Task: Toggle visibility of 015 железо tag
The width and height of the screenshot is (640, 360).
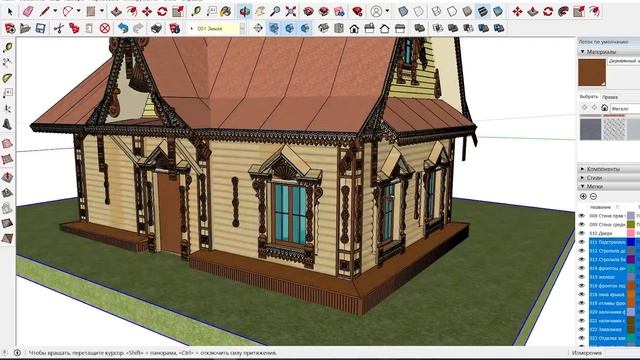Action: click(x=582, y=277)
